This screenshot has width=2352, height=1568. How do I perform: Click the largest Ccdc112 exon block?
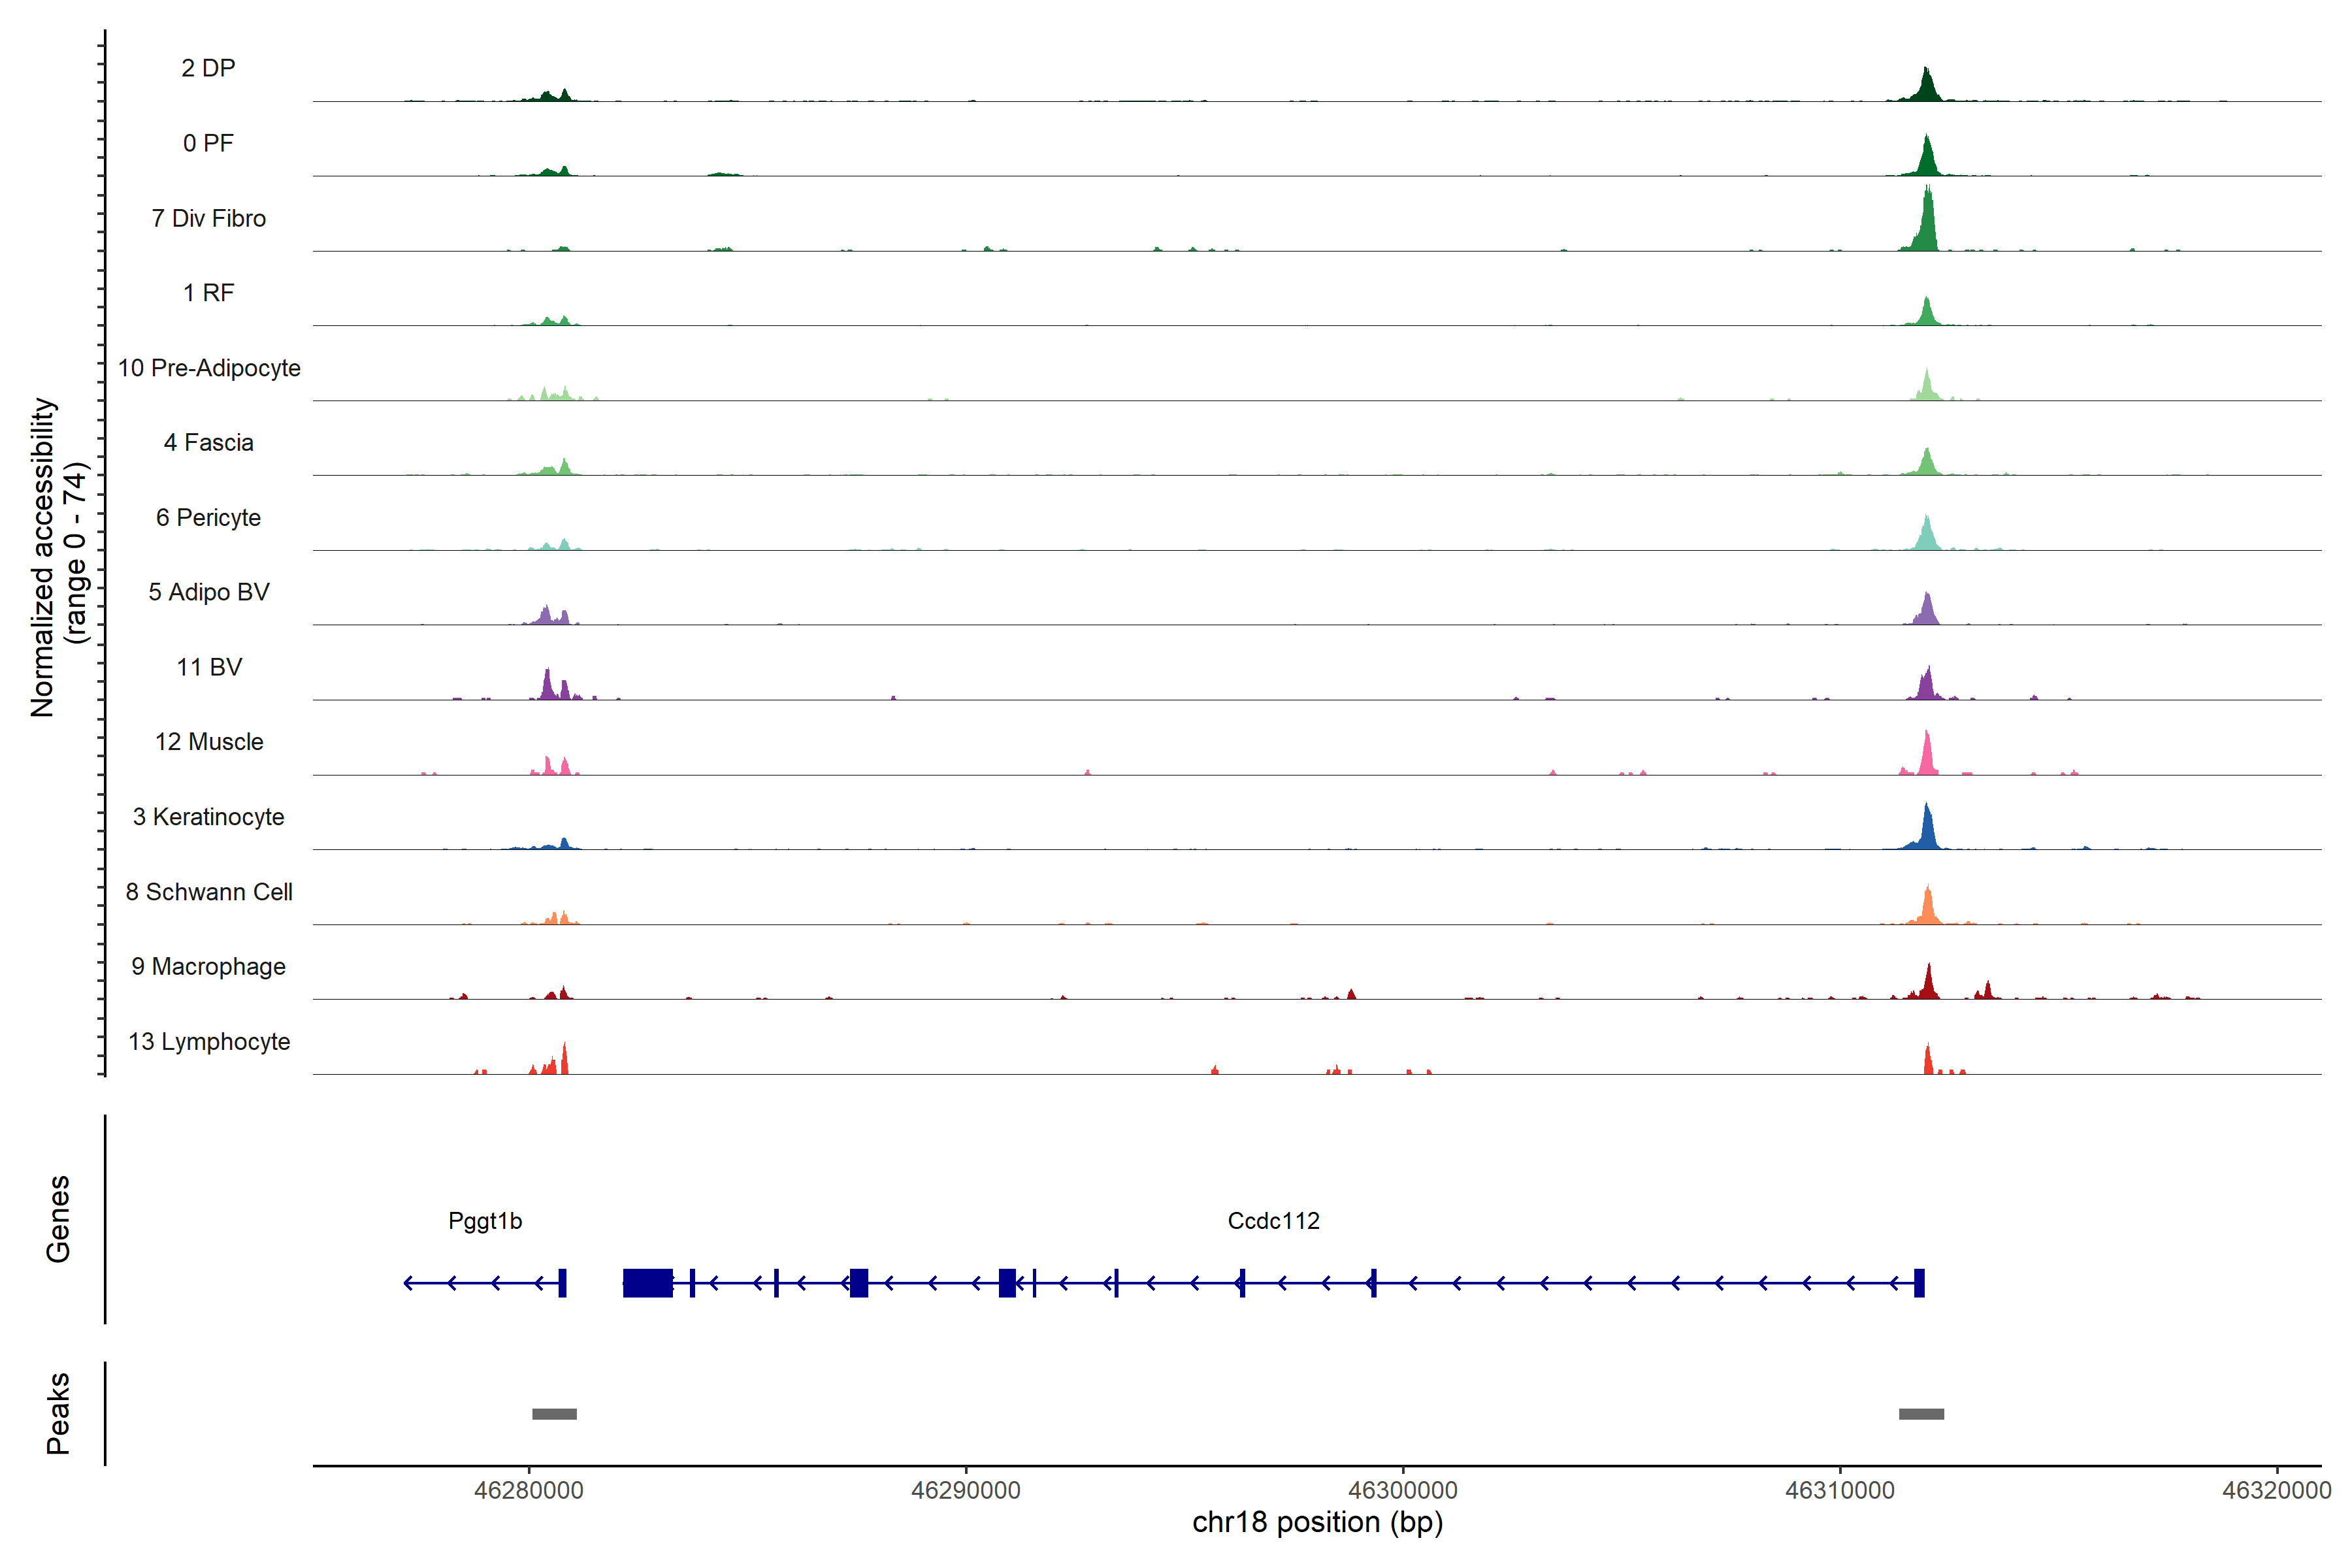[x=648, y=1282]
